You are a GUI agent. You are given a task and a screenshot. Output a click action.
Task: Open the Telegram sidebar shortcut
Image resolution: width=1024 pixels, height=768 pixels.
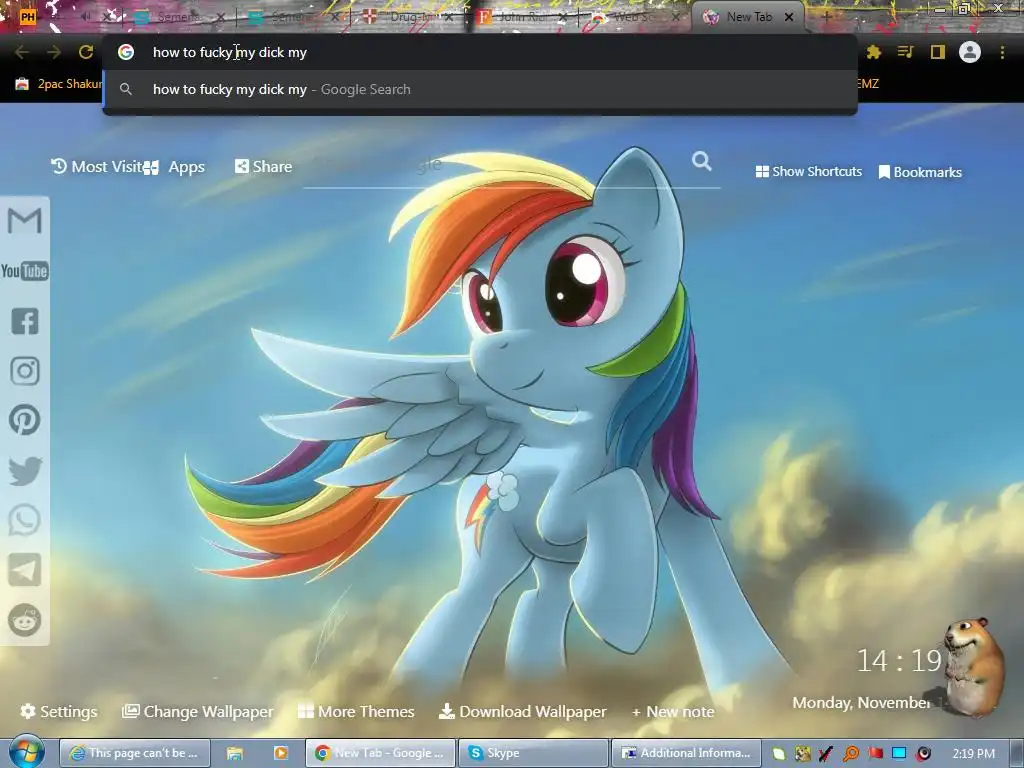tap(25, 570)
